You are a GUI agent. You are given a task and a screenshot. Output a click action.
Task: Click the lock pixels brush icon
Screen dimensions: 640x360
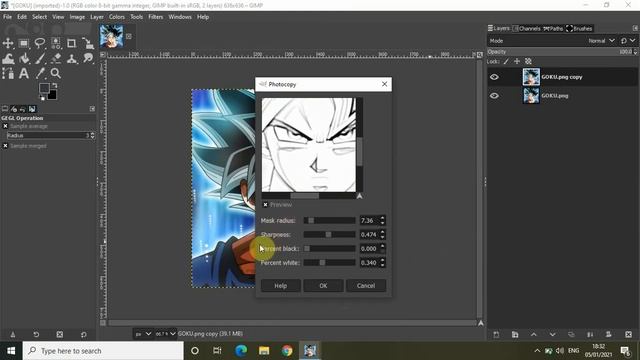tap(506, 61)
